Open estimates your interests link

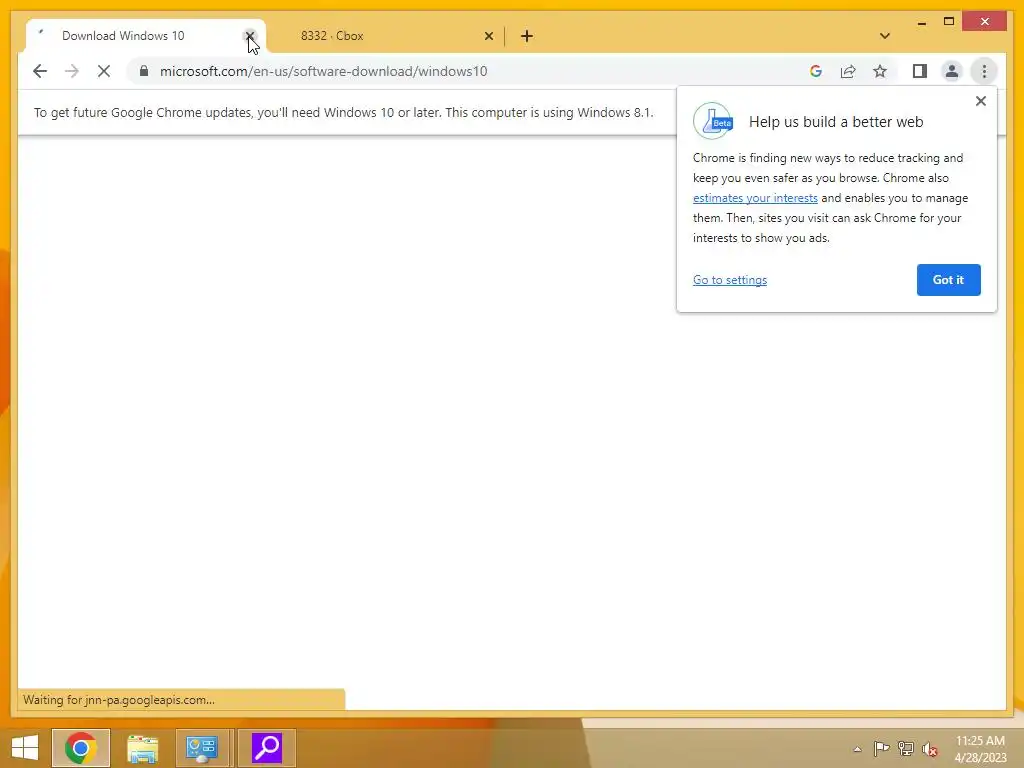755,198
